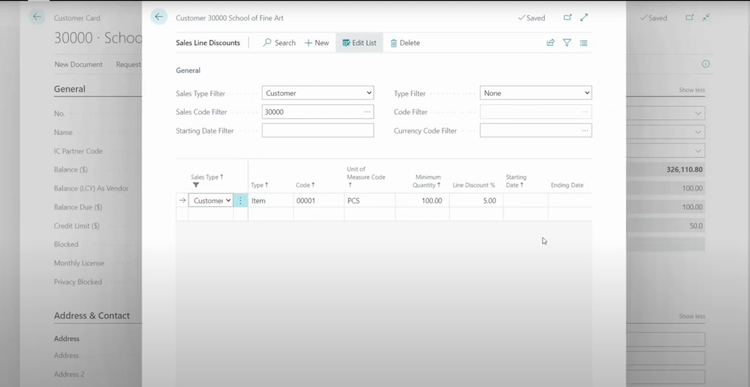The height and width of the screenshot is (387, 750).
Task: Open Search in Sales Line Discounts
Action: pyautogui.click(x=279, y=43)
